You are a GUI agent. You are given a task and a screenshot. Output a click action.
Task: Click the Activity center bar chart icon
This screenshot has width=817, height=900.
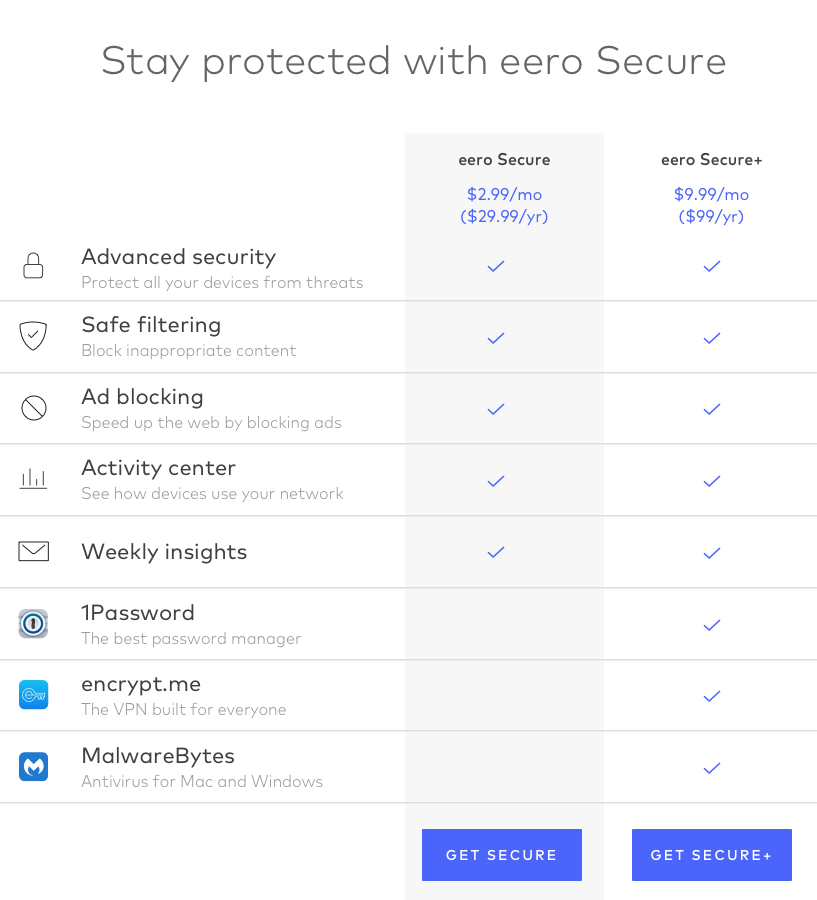coord(33,479)
